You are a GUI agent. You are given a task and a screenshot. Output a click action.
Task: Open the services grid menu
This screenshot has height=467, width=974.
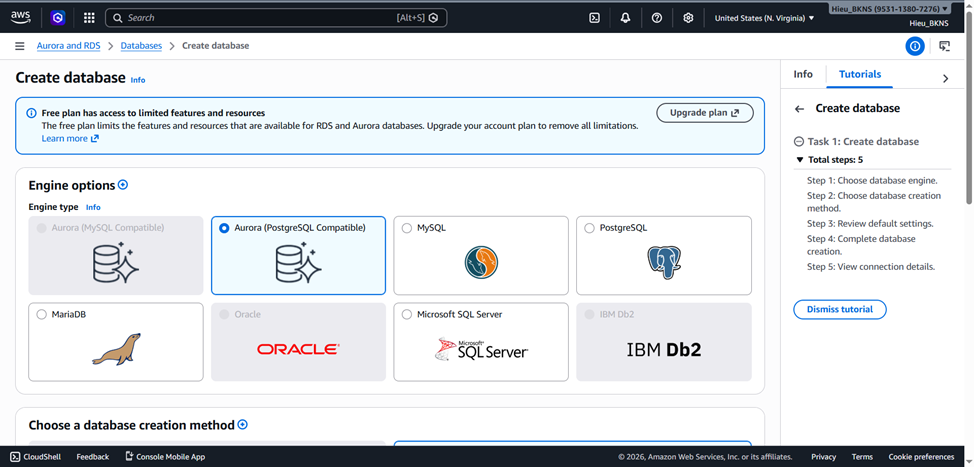(x=89, y=18)
